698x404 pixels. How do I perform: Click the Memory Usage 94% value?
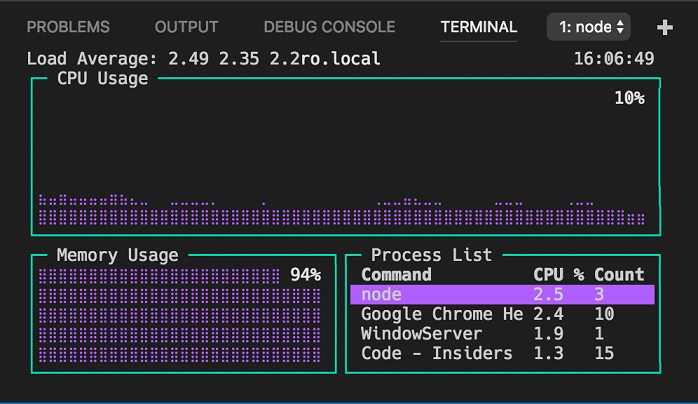click(x=305, y=274)
